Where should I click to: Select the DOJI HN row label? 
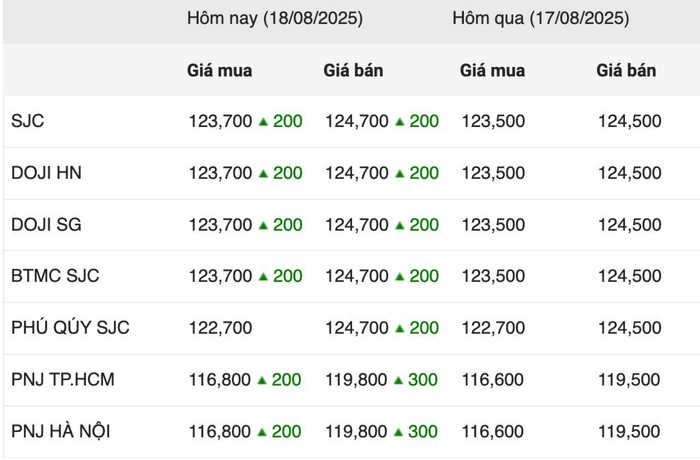pyautogui.click(x=46, y=173)
